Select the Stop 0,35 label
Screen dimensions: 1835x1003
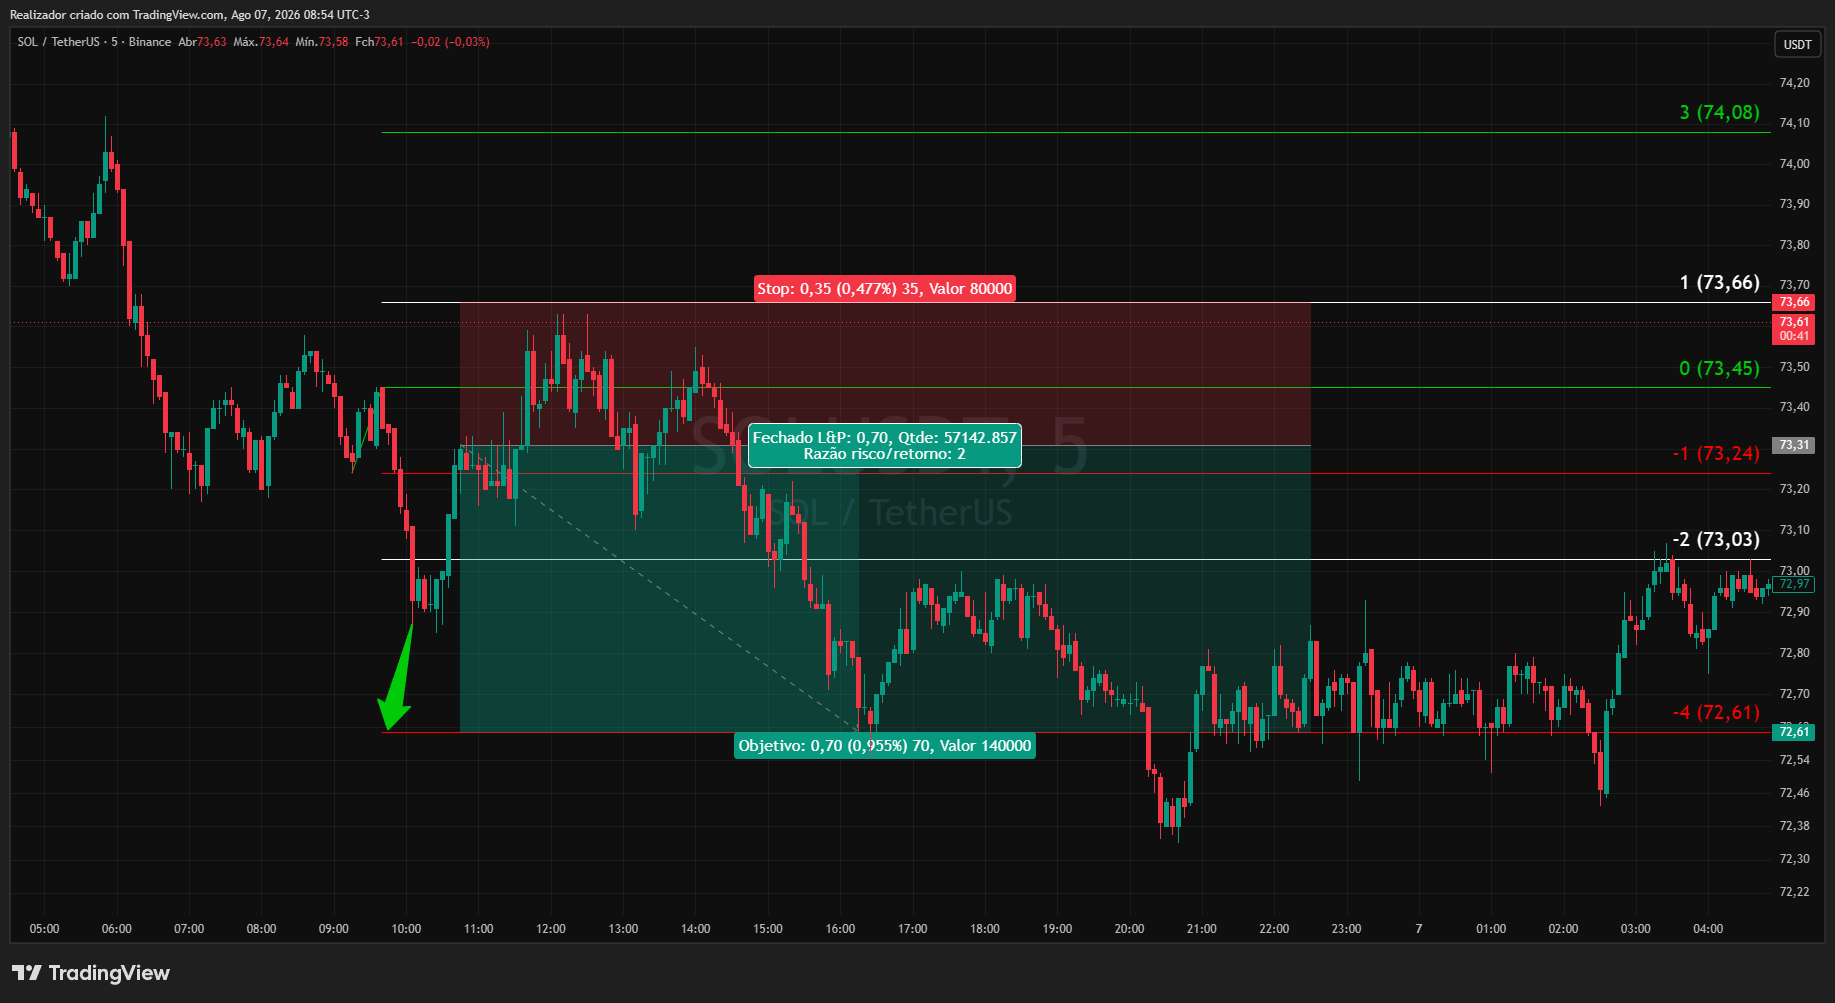coord(884,289)
